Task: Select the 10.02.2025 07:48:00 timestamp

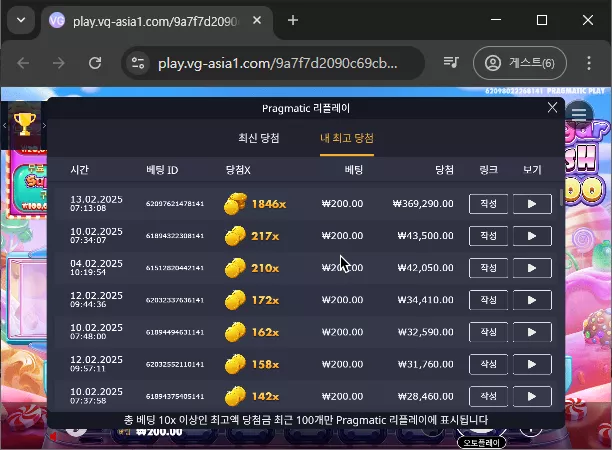Action: tap(96, 332)
